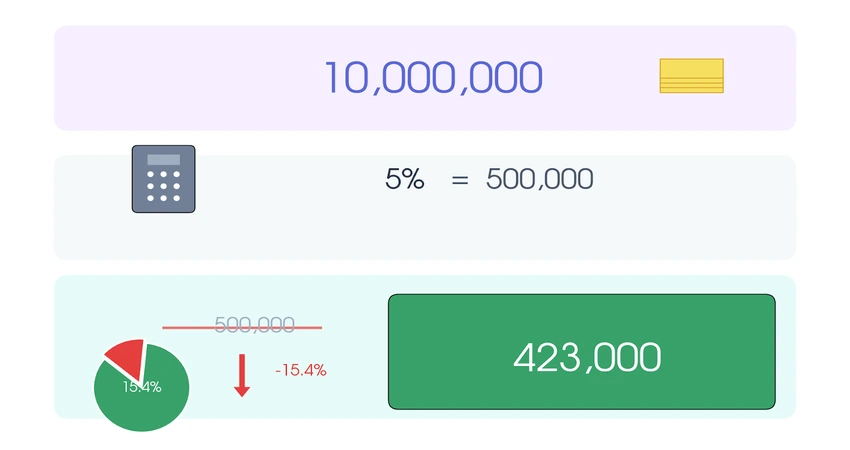Click the 500,000 result beside the equals sign
This screenshot has width=850, height=450.
(539, 180)
